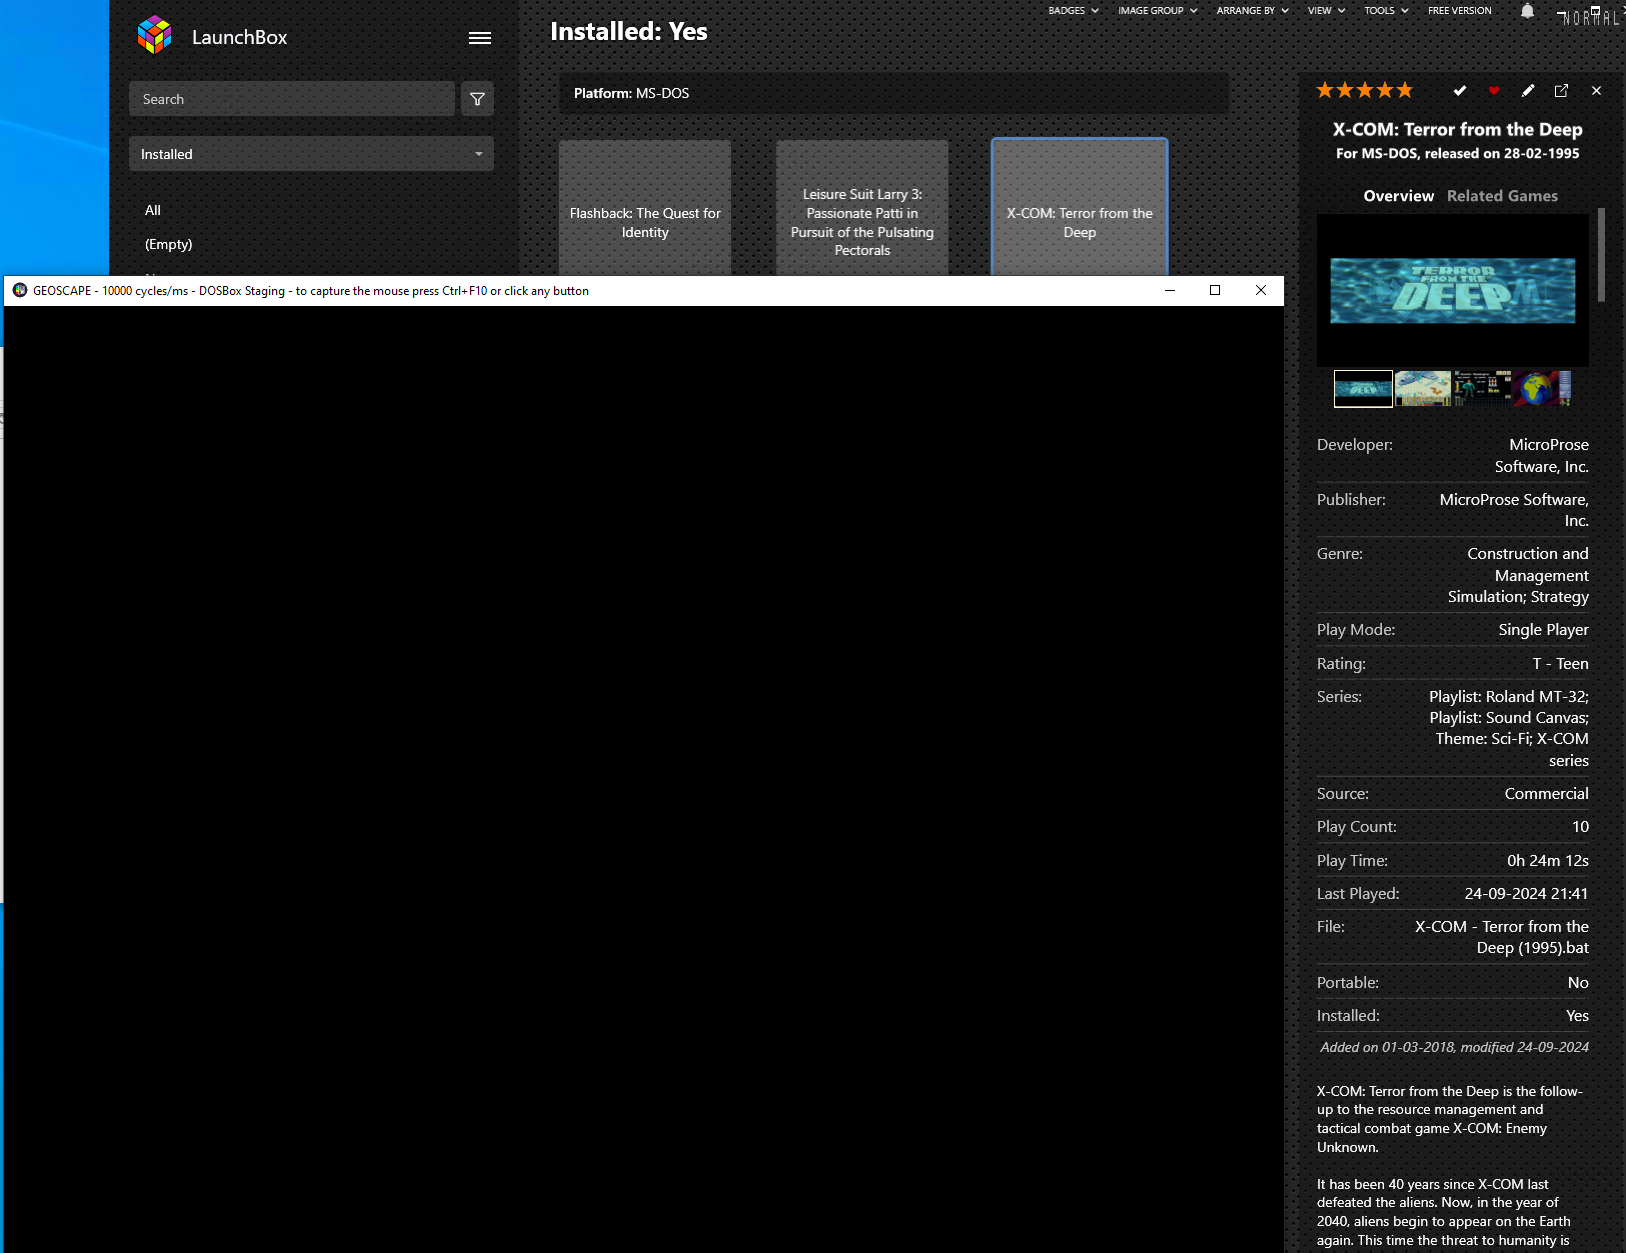Click the LaunchBox cube logo
This screenshot has width=1626, height=1253.
(154, 36)
